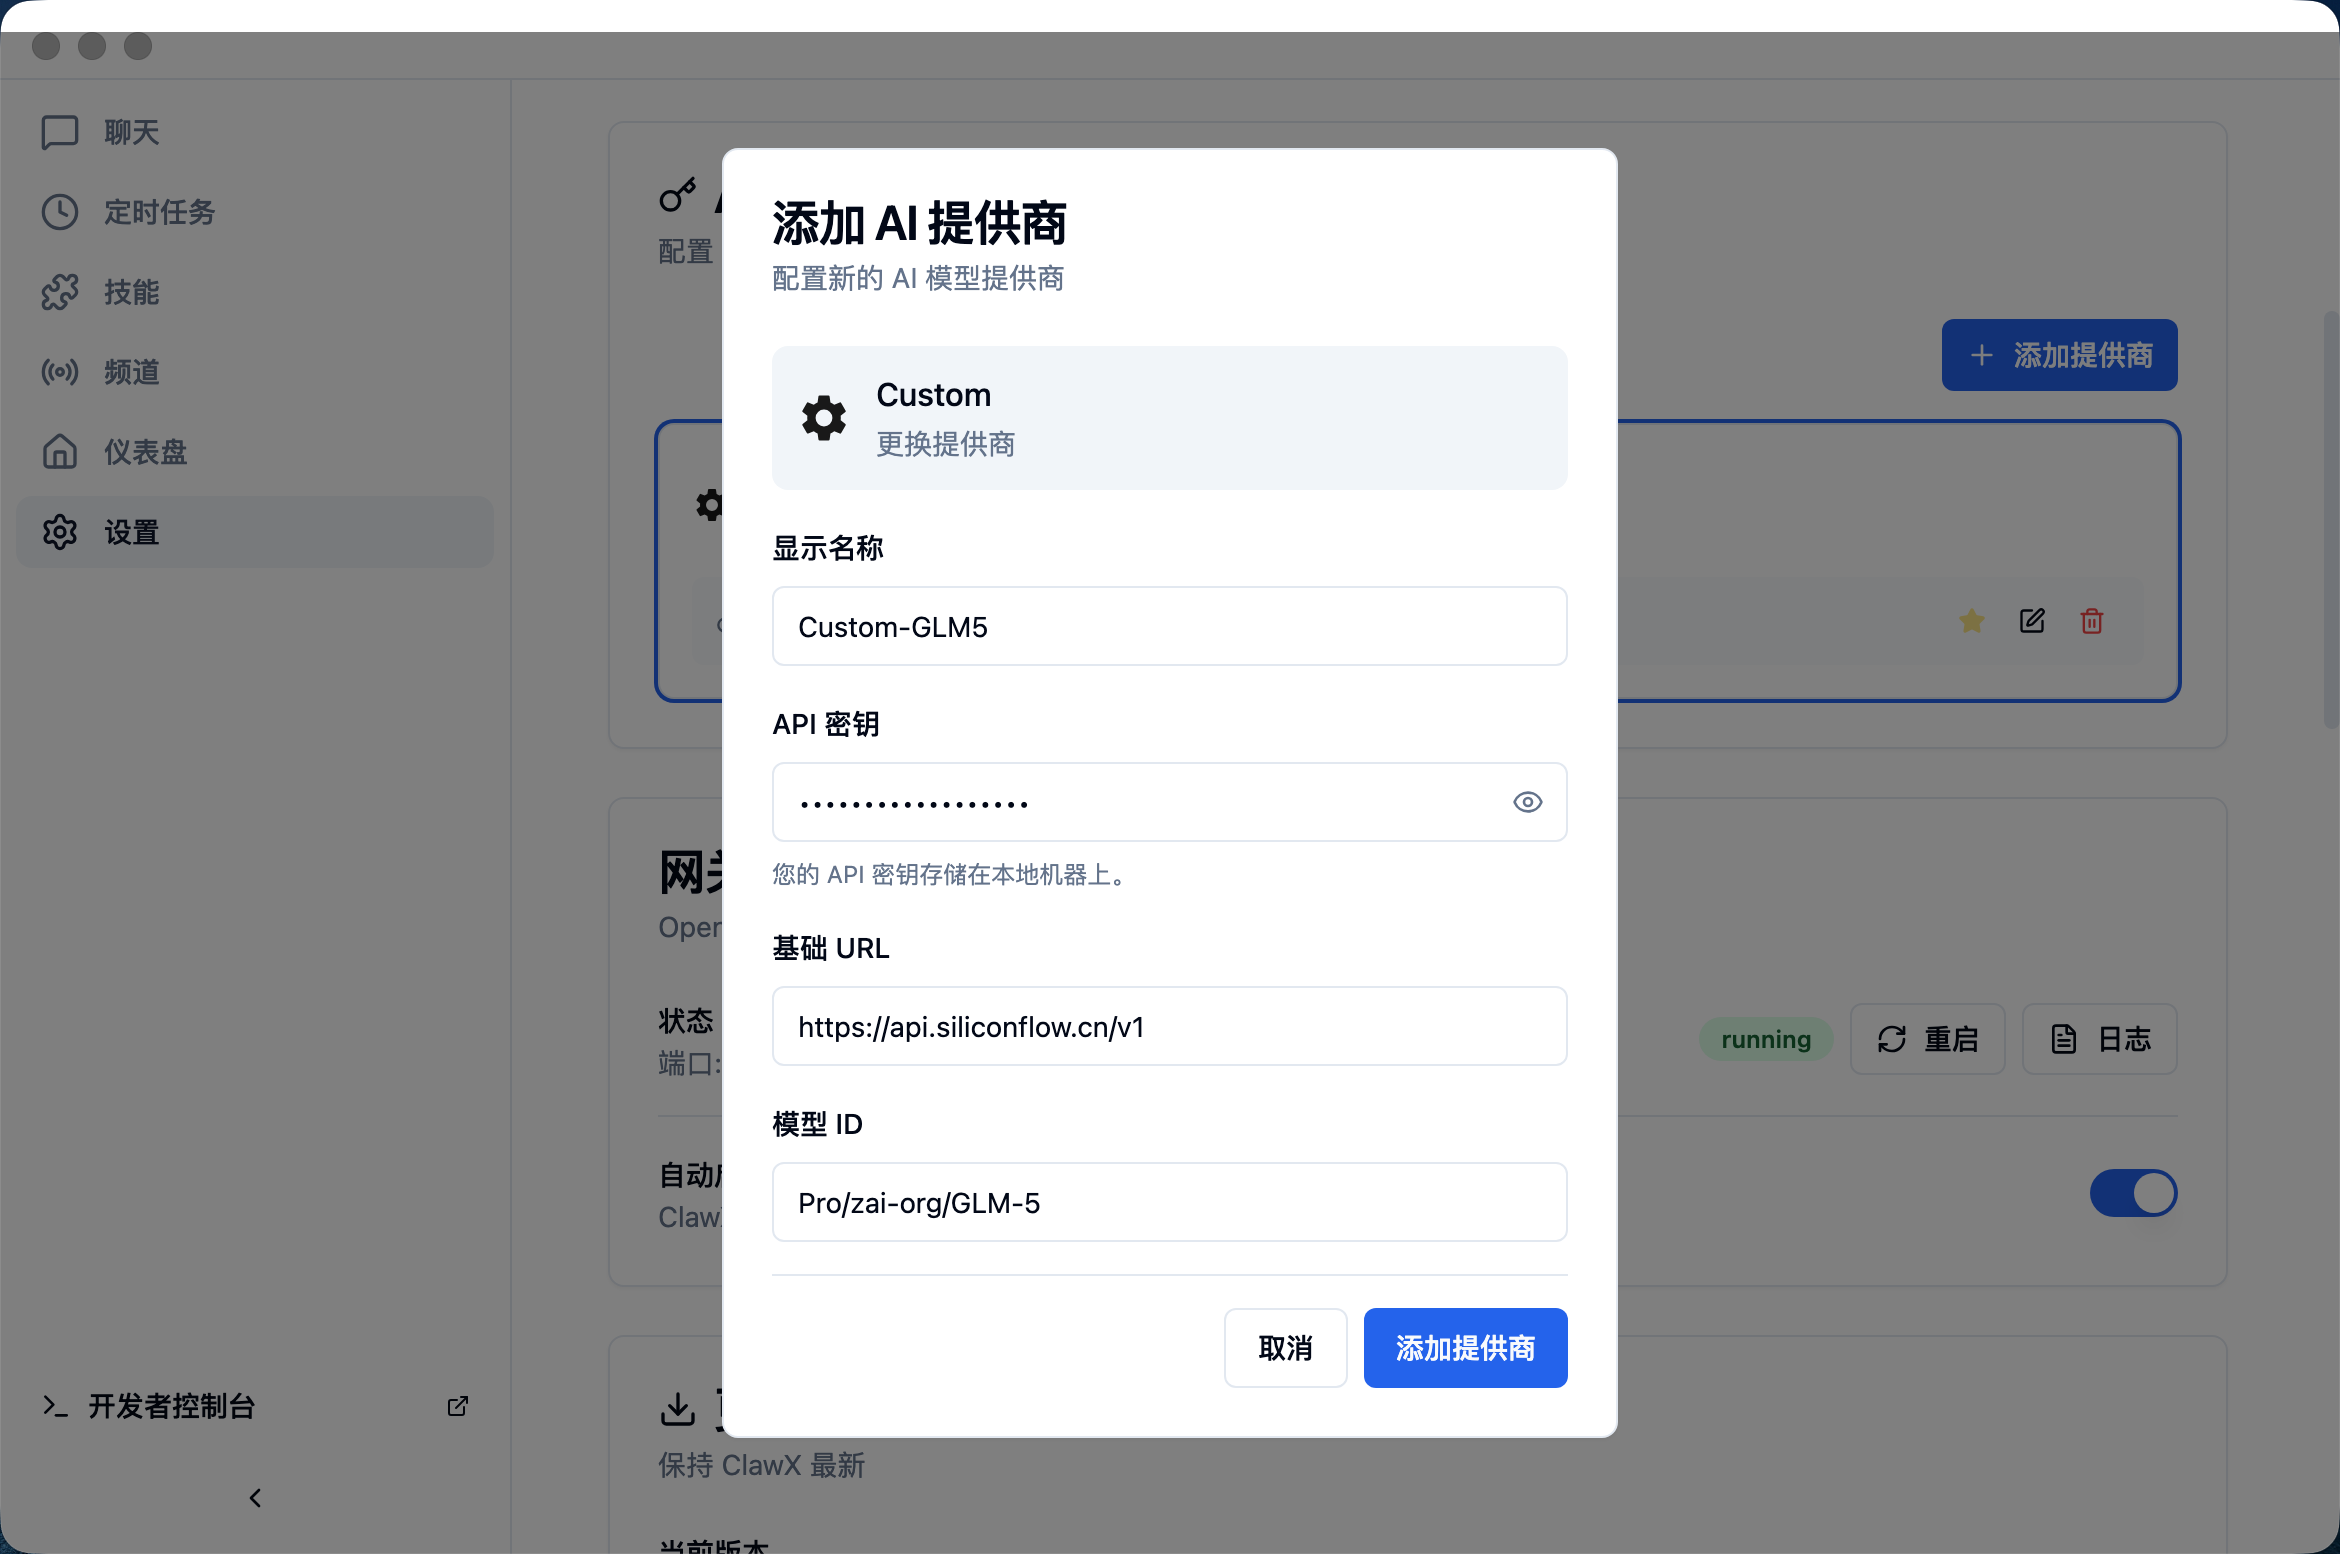2340x1554 pixels.
Task: Open 聊天 chat in sidebar
Action: click(x=130, y=132)
